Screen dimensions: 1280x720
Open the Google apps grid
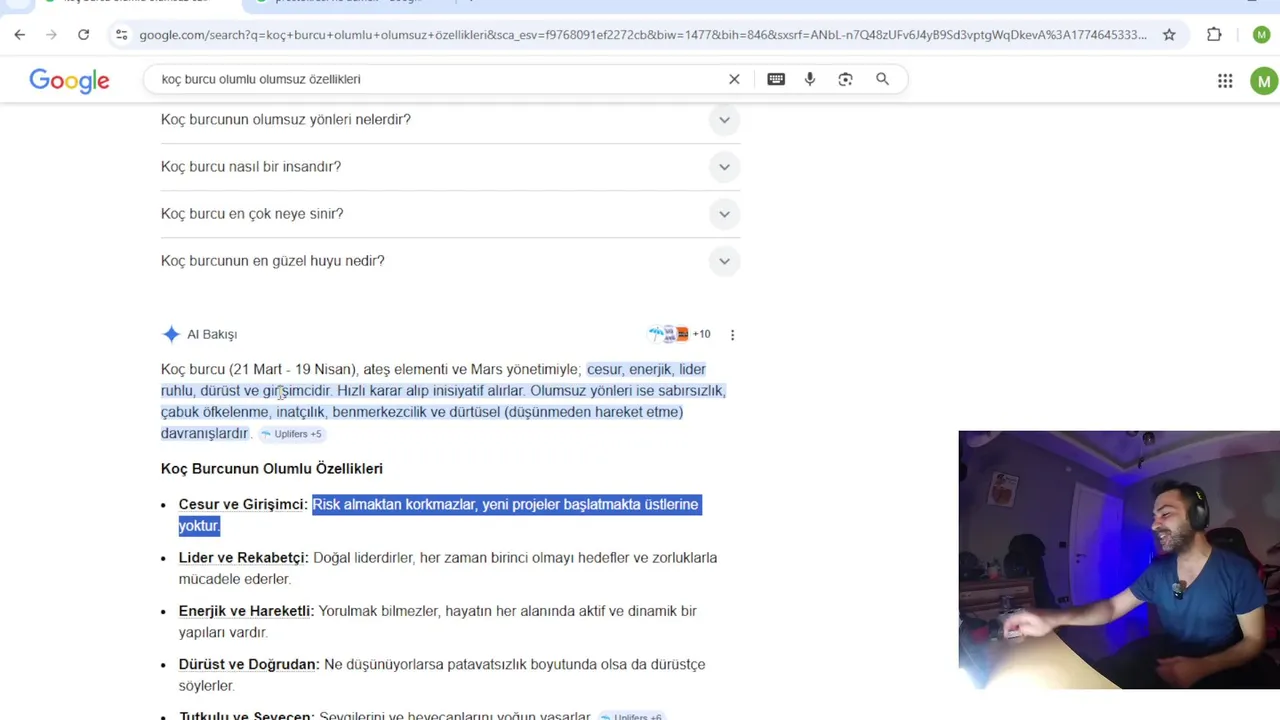pos(1225,81)
